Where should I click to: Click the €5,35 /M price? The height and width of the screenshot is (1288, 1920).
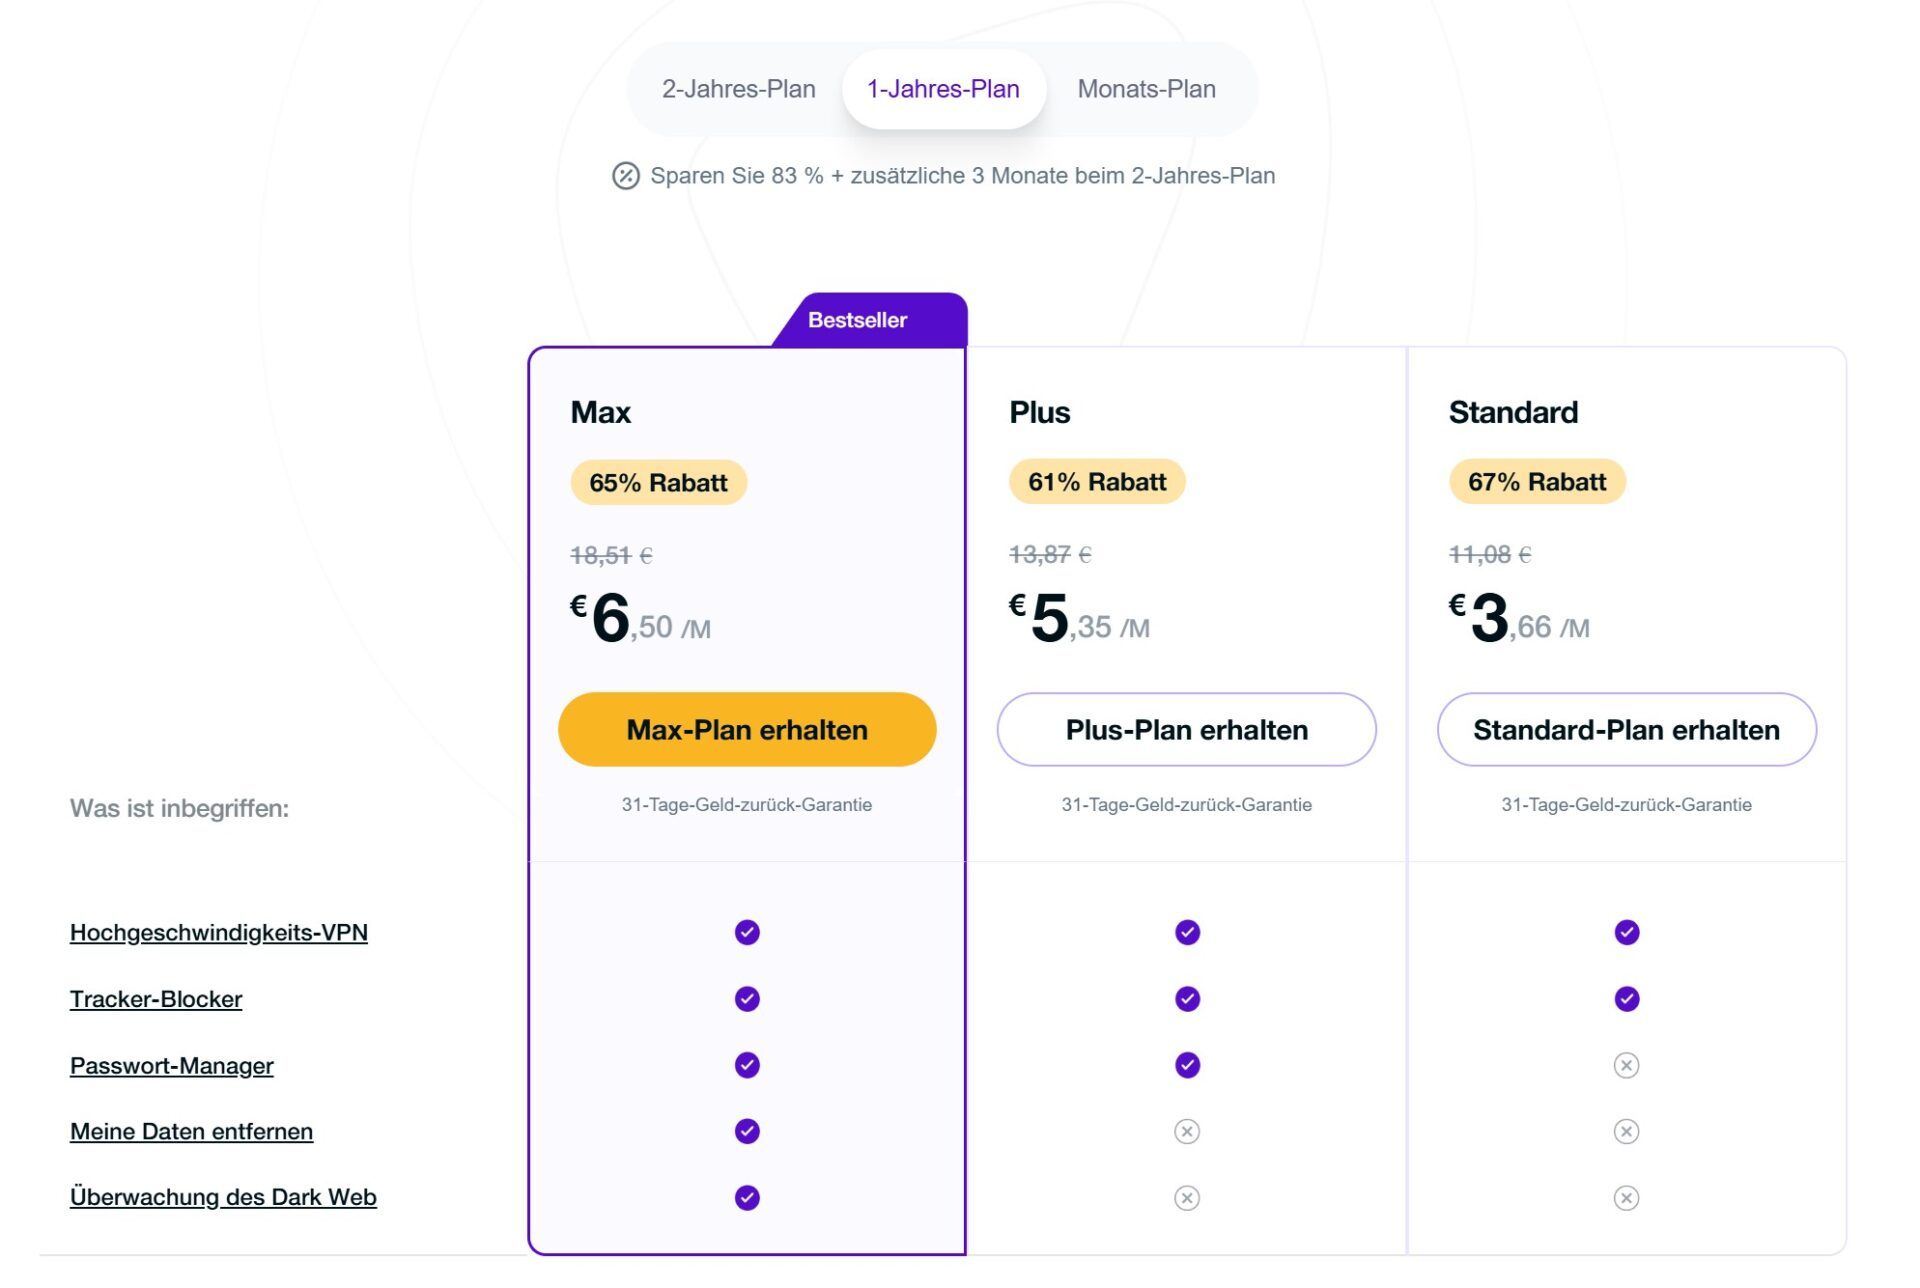pyautogui.click(x=1079, y=618)
